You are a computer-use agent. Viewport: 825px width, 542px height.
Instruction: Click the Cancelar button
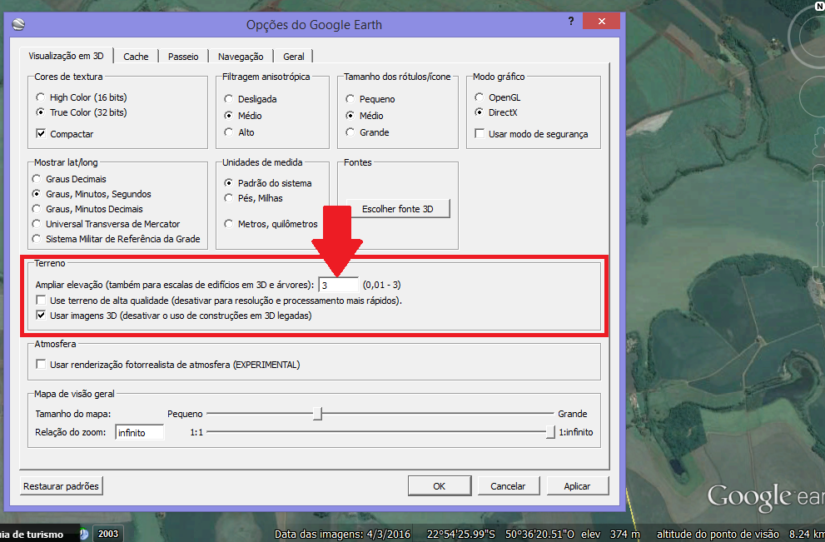[x=508, y=486]
